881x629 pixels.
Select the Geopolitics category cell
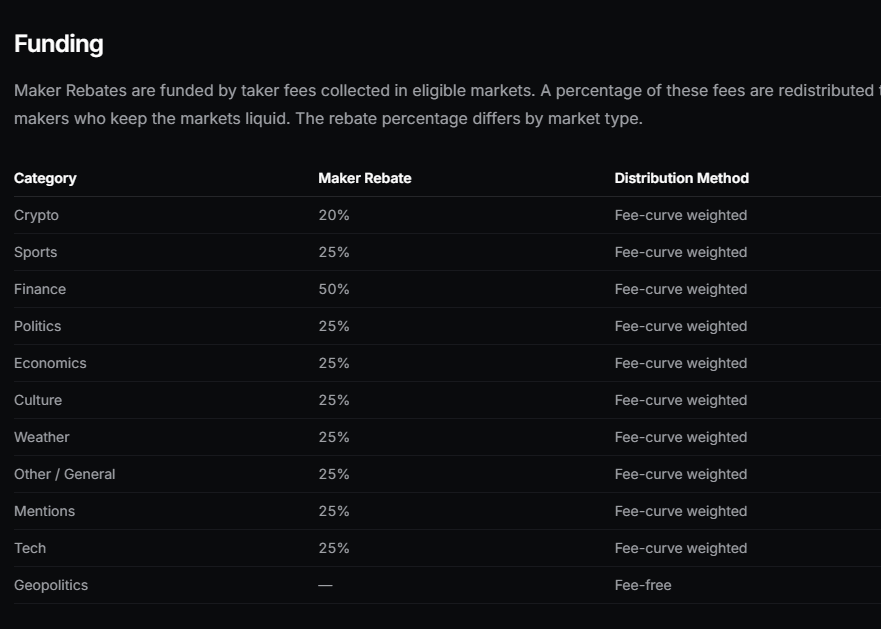tap(51, 585)
